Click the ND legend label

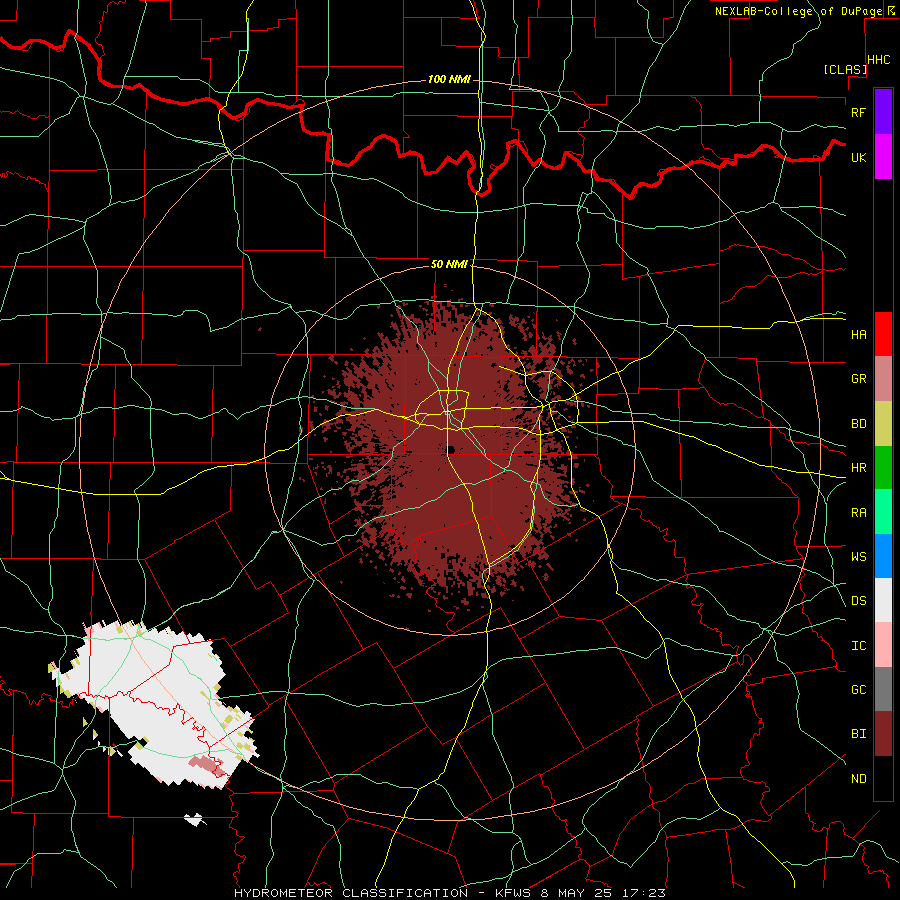859,779
